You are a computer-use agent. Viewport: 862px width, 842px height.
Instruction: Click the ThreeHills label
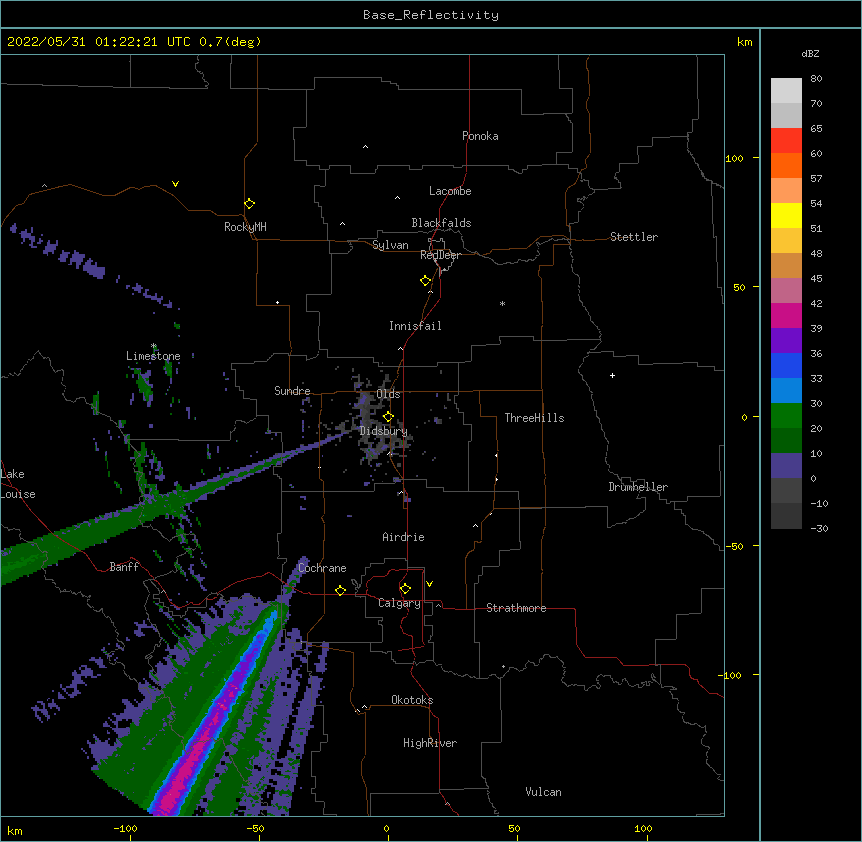(x=534, y=418)
